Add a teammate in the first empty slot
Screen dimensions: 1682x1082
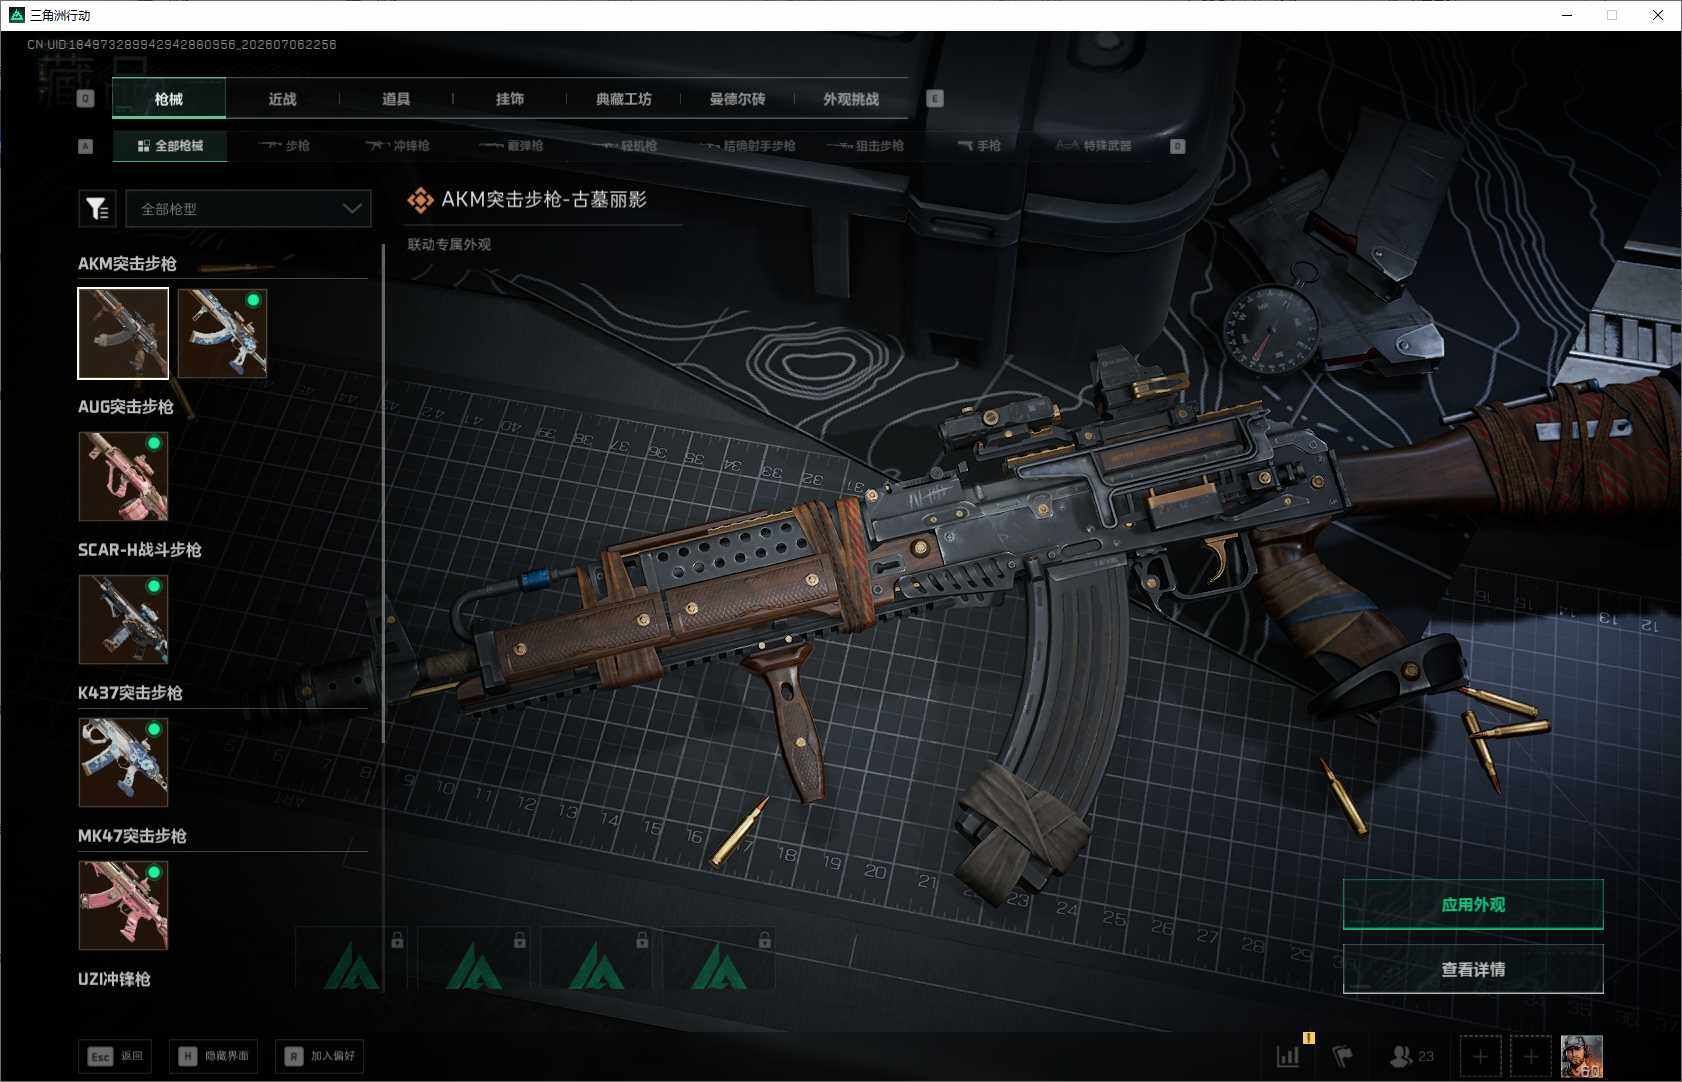point(1480,1056)
